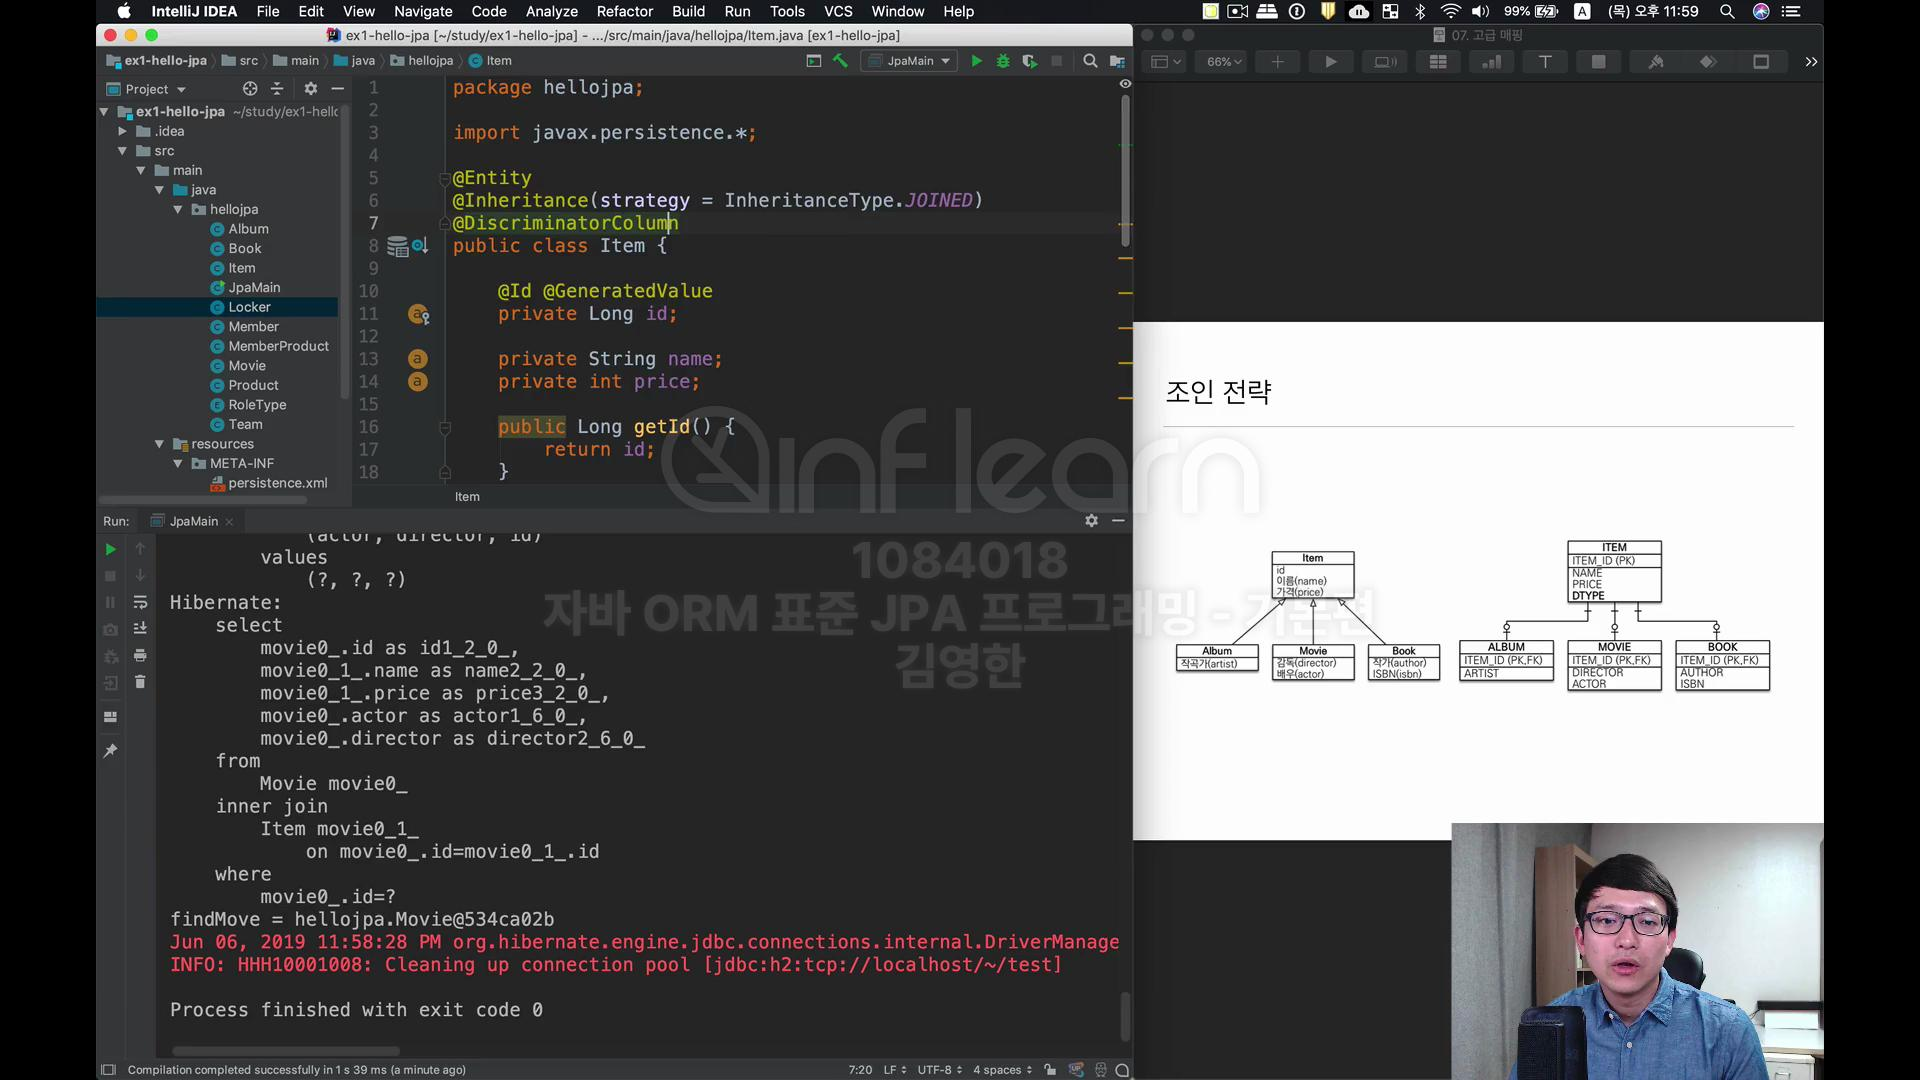Expand the .idea folder
1920x1080 pixels.
click(x=122, y=132)
